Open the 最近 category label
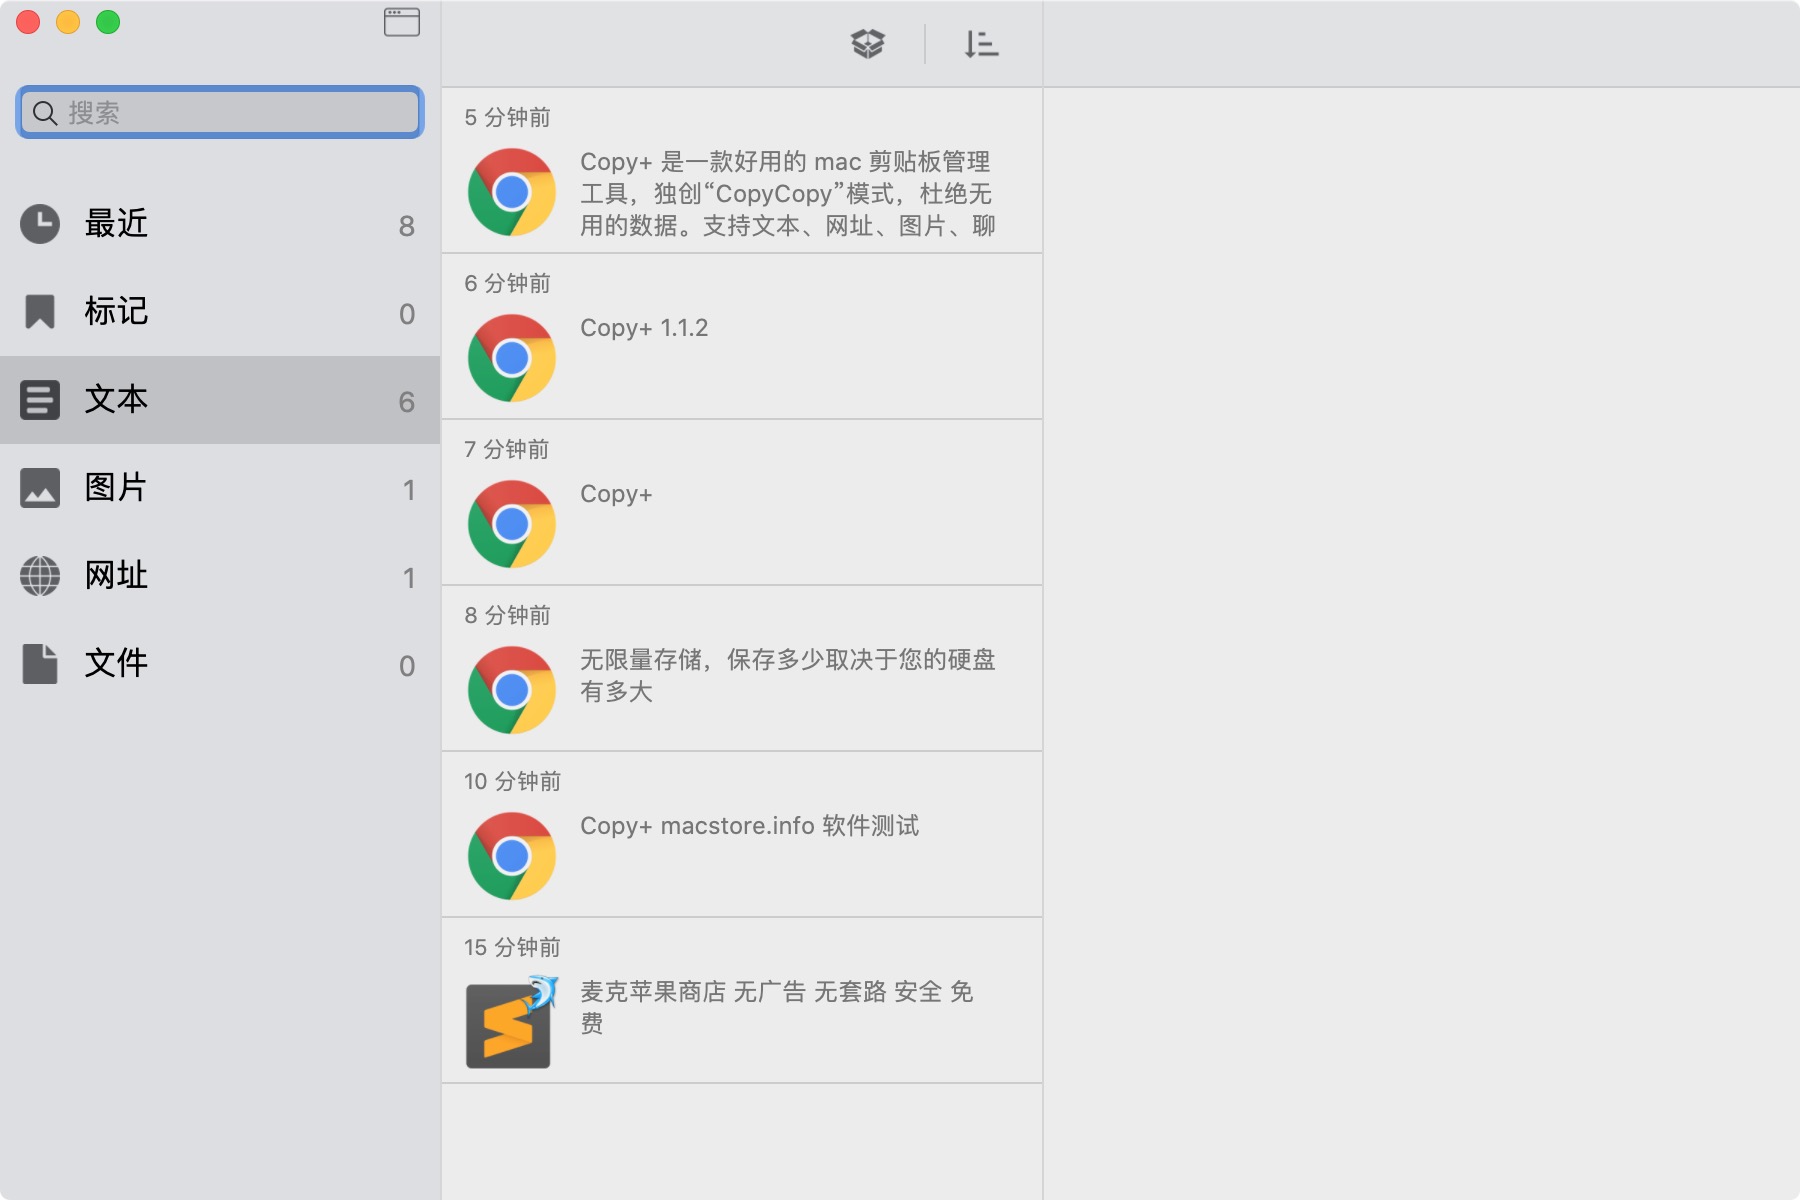Screen dimensions: 1800x1200 point(116,223)
